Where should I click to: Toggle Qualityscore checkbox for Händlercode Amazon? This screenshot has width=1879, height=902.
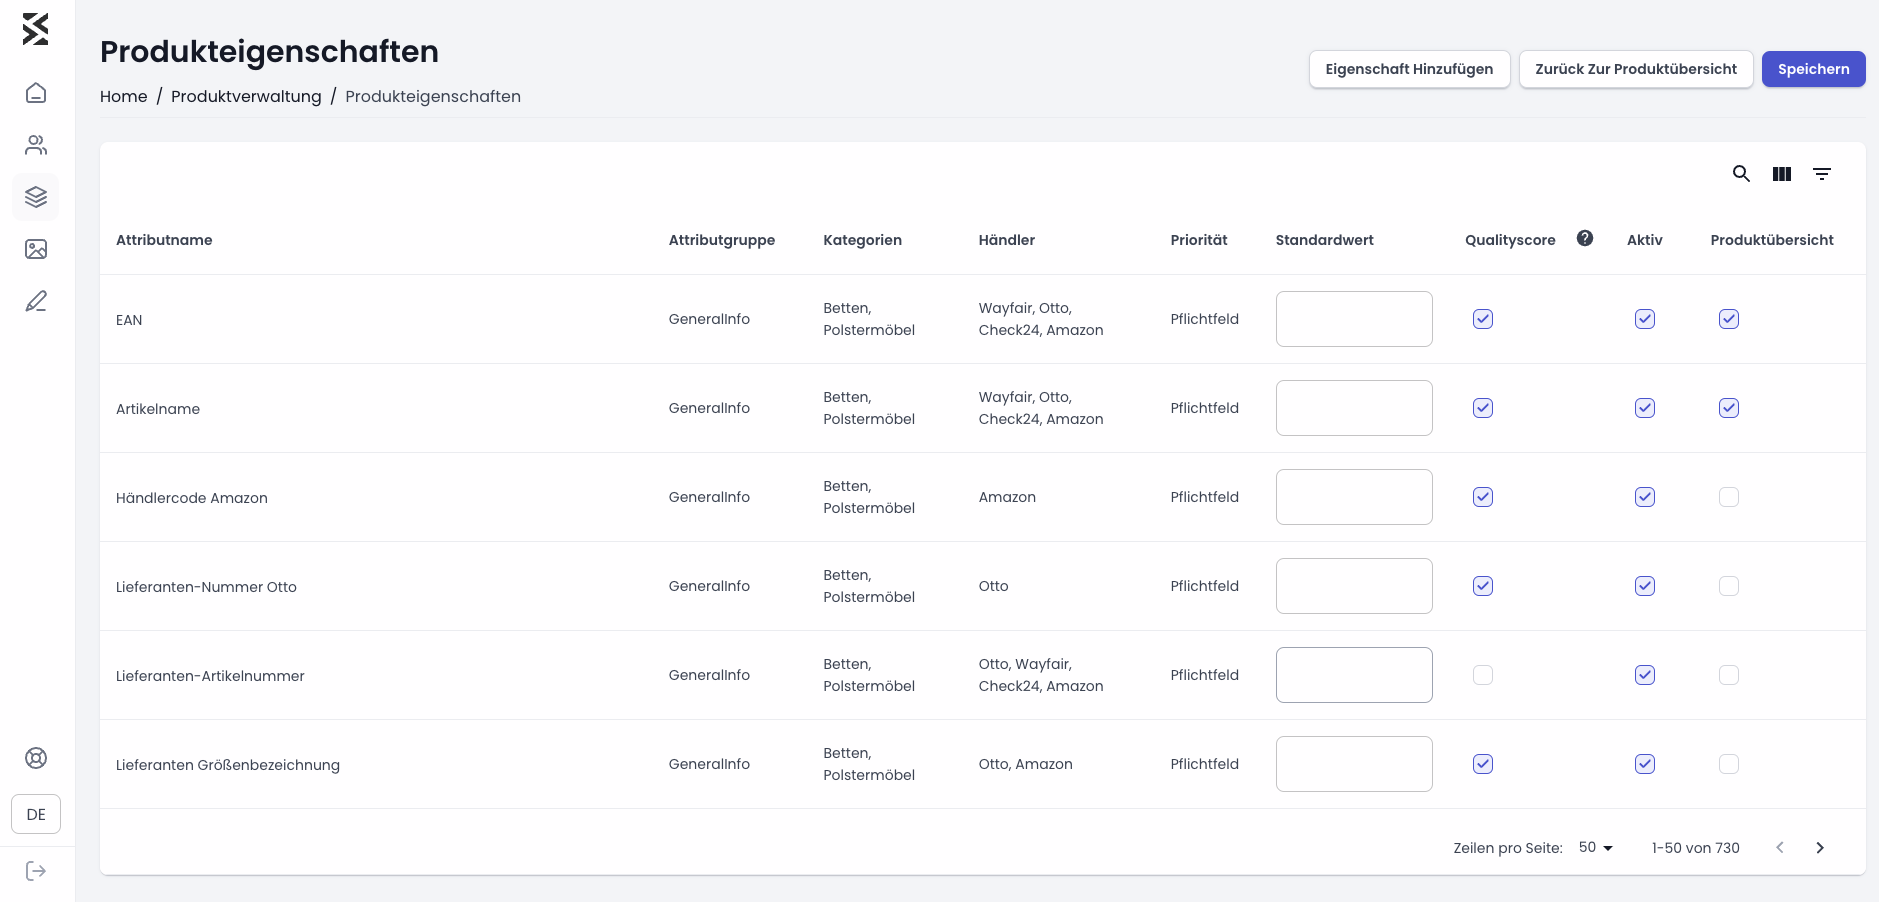(1483, 497)
